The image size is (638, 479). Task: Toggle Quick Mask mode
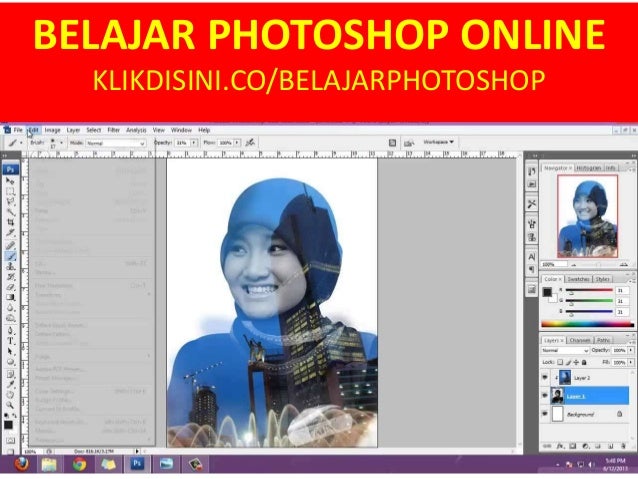pos(11,440)
